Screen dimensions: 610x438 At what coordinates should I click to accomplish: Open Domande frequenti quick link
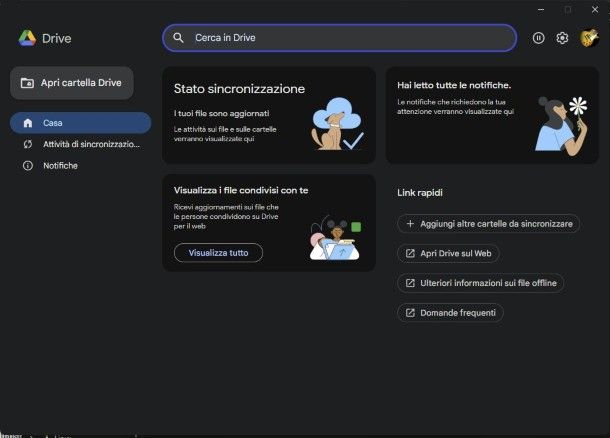click(450, 313)
